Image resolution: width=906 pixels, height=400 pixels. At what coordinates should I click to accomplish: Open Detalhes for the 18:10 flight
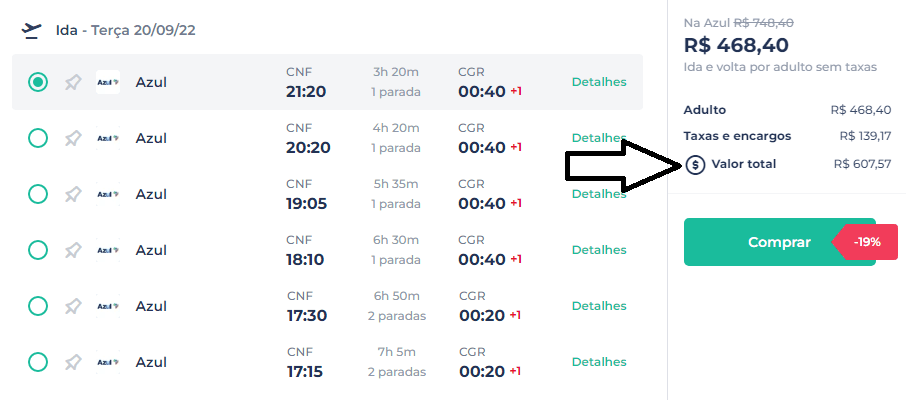[599, 250]
